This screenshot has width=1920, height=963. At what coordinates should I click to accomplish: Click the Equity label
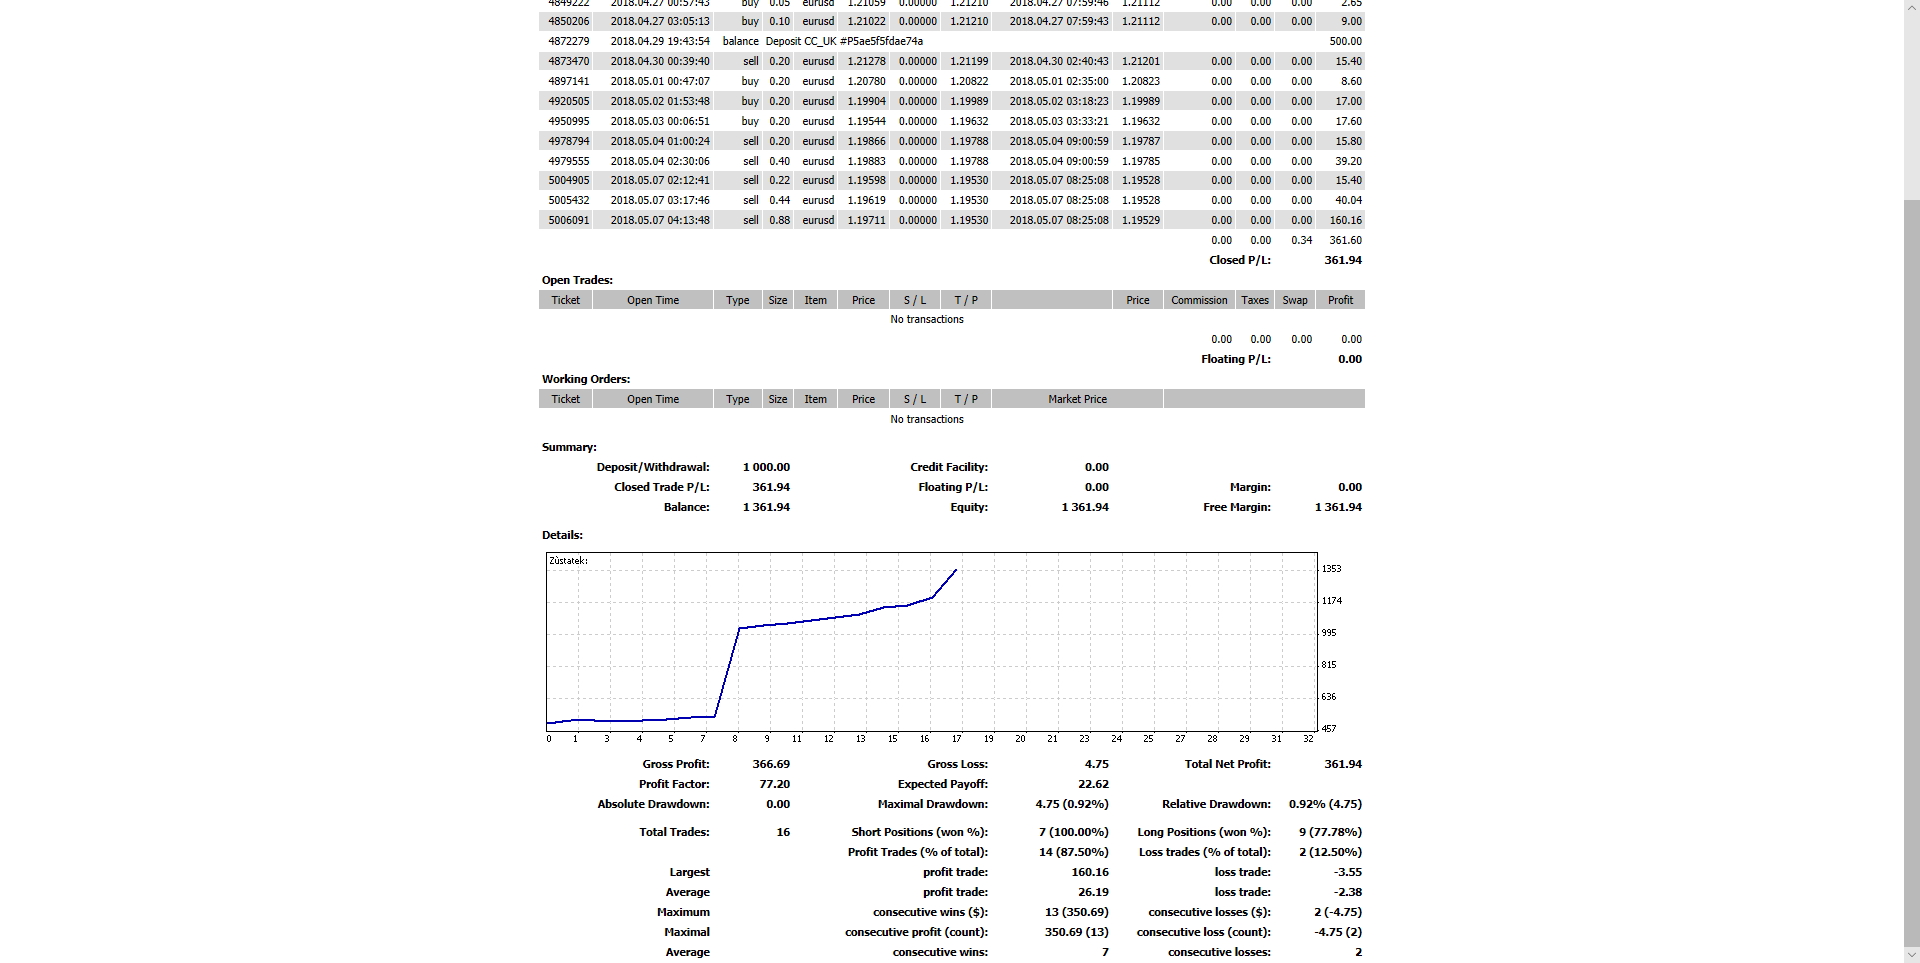click(969, 507)
